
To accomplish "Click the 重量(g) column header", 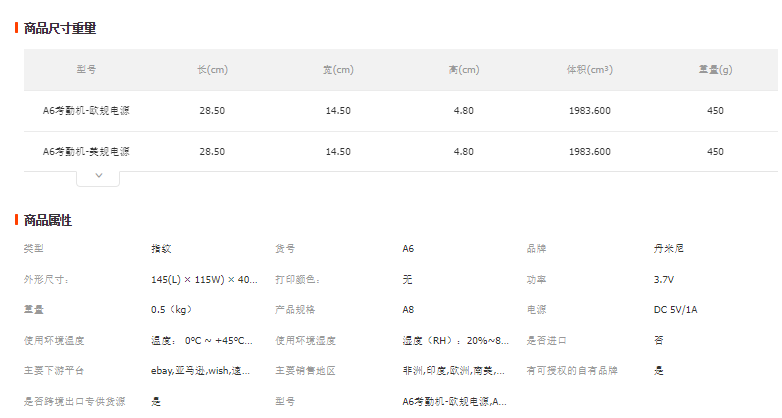I will click(x=715, y=70).
